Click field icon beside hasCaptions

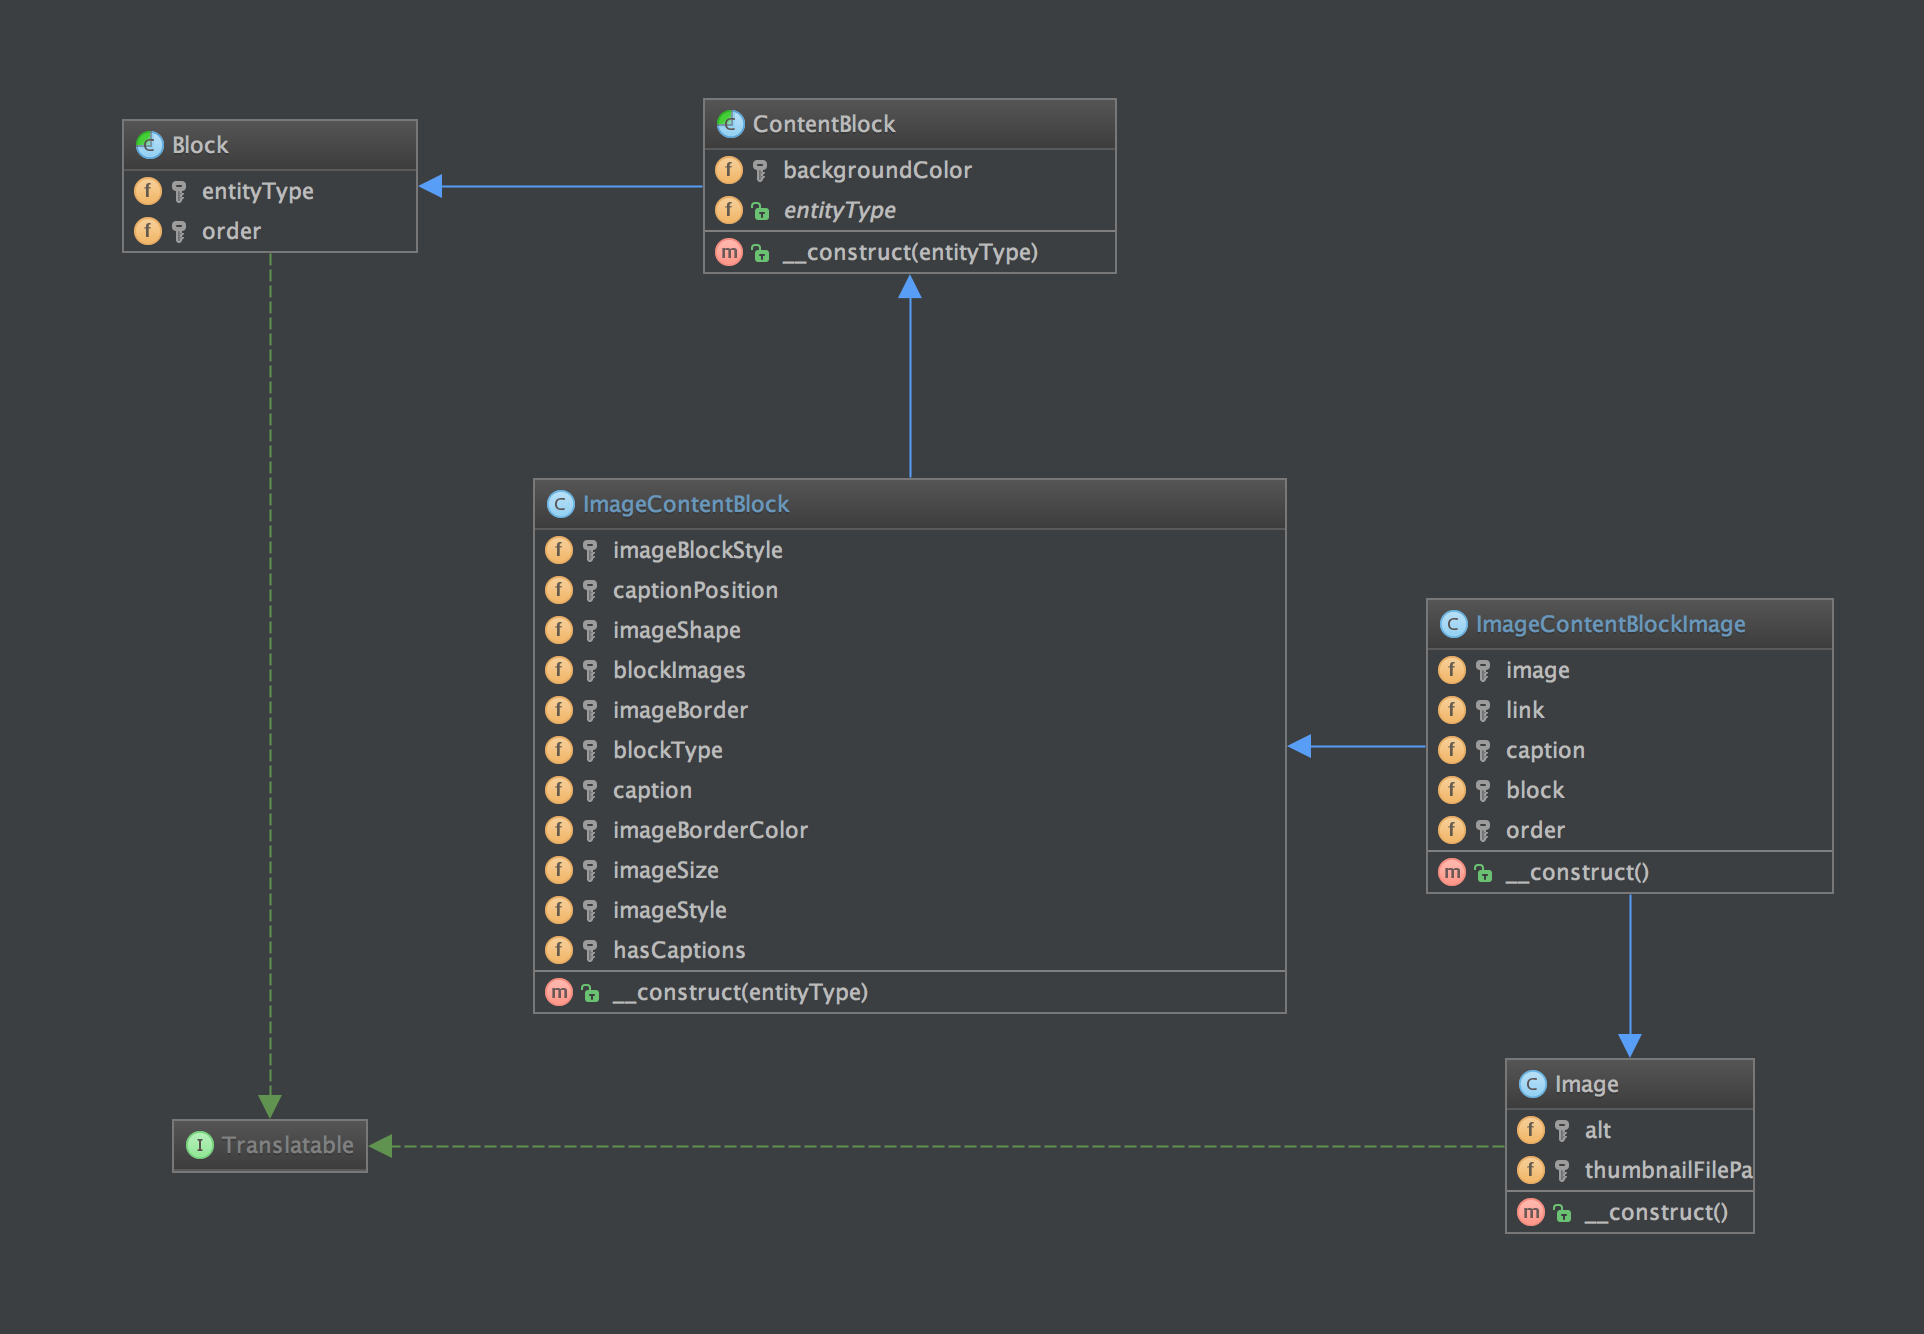[559, 950]
